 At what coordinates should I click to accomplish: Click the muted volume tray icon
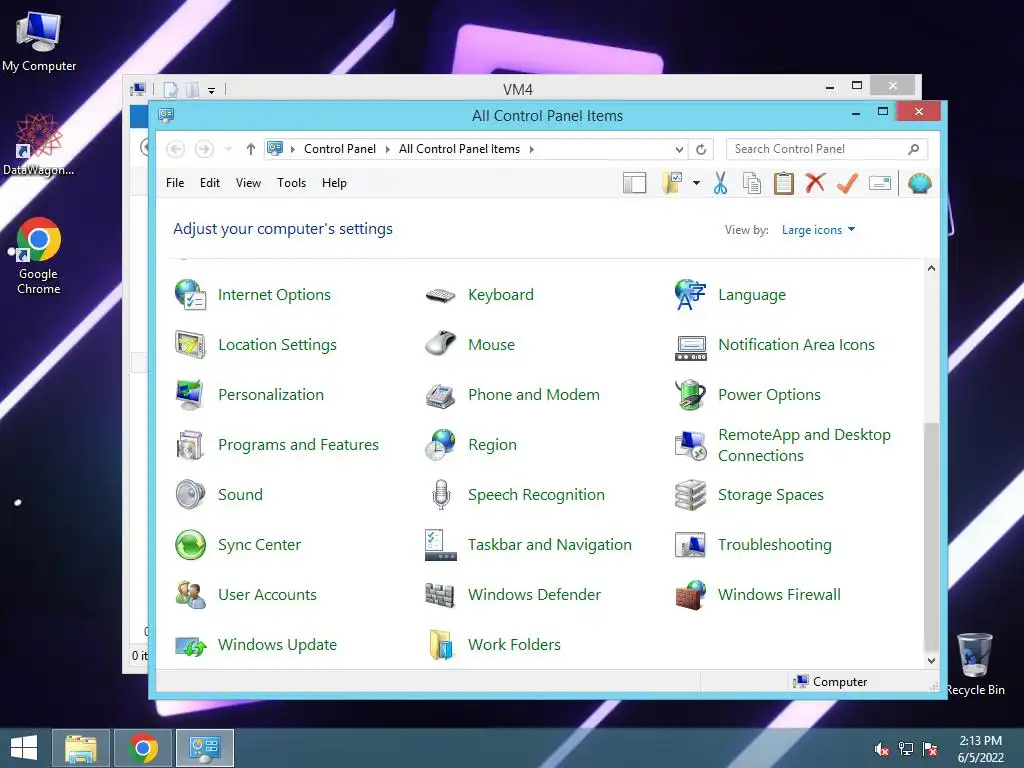click(882, 749)
